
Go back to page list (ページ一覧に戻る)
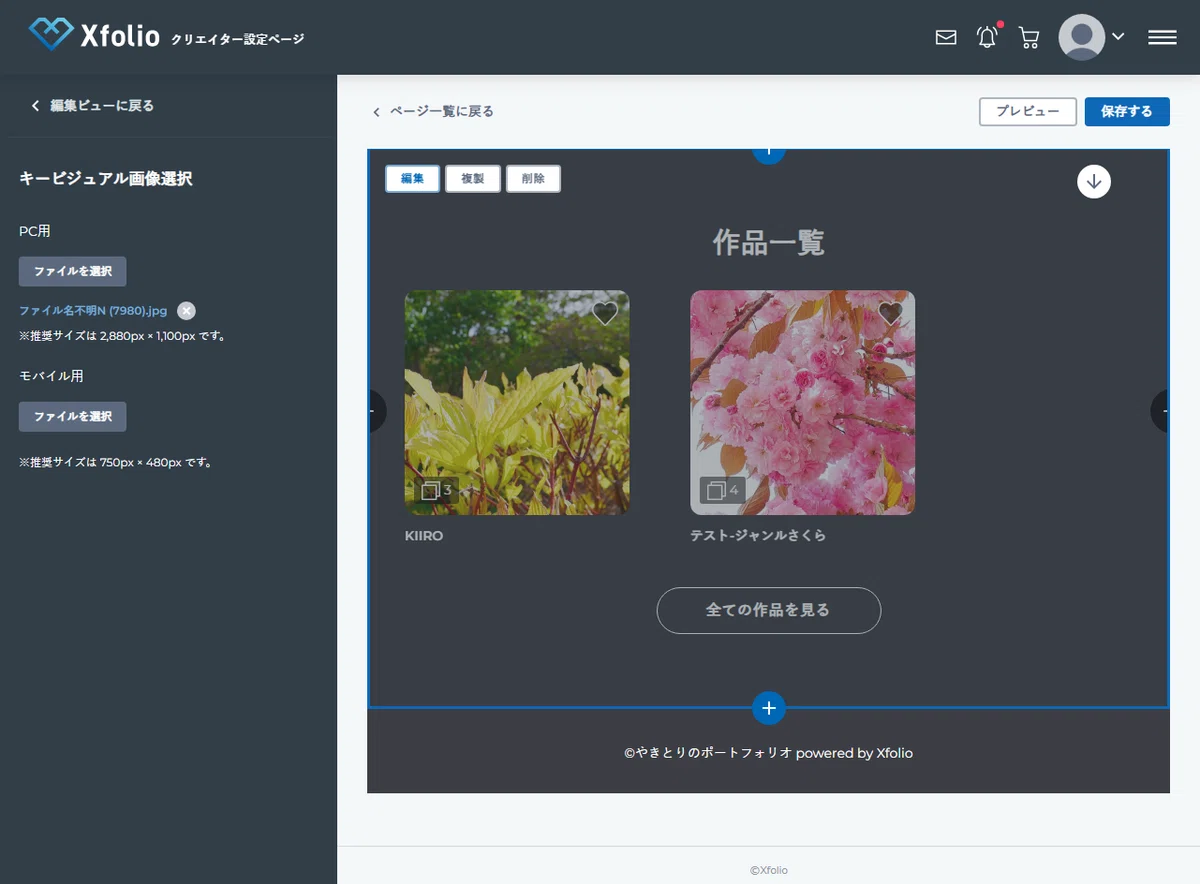click(433, 111)
